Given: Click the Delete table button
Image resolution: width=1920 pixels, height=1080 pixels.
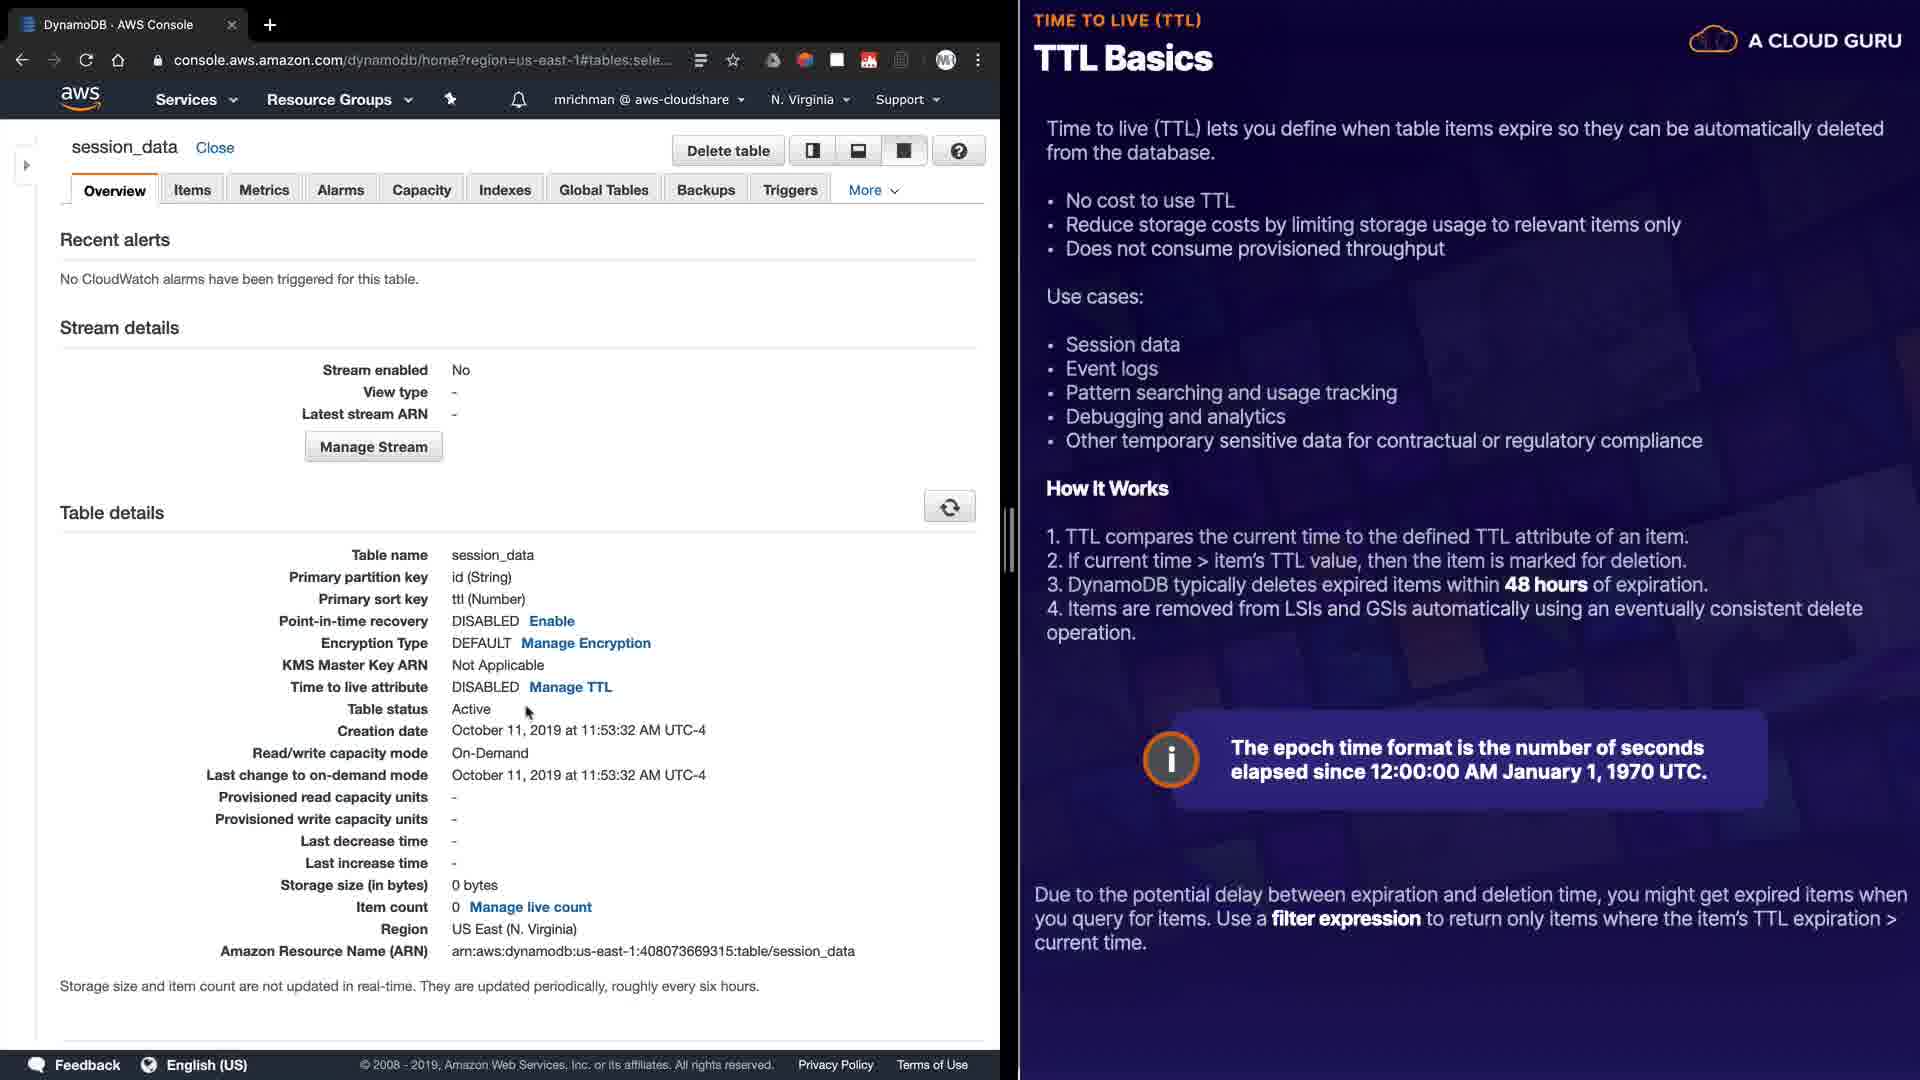Looking at the screenshot, I should tap(728, 151).
